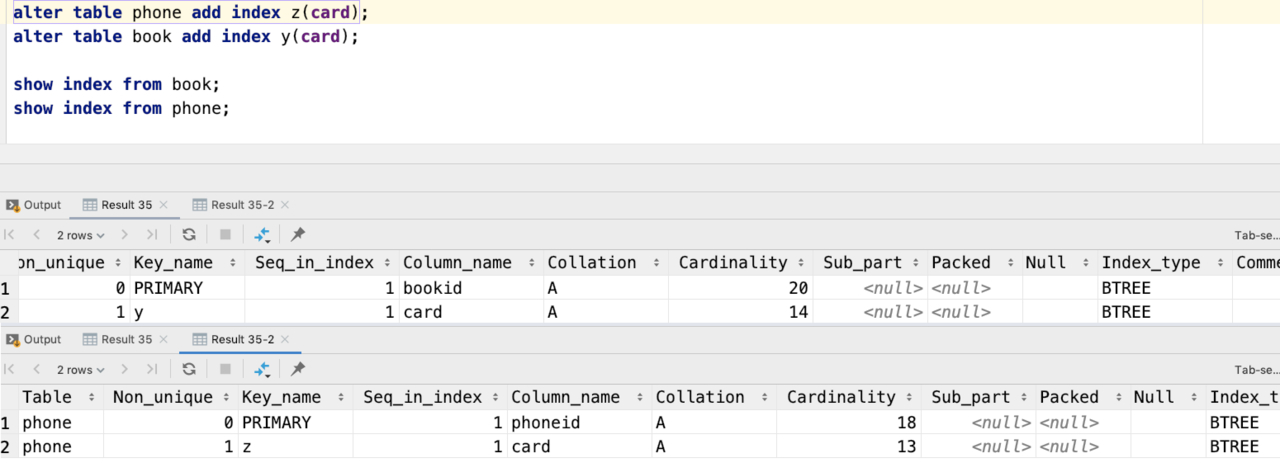This screenshot has height=463, width=1280.
Task: Go to next page in upper result toolbar
Action: coord(125,235)
